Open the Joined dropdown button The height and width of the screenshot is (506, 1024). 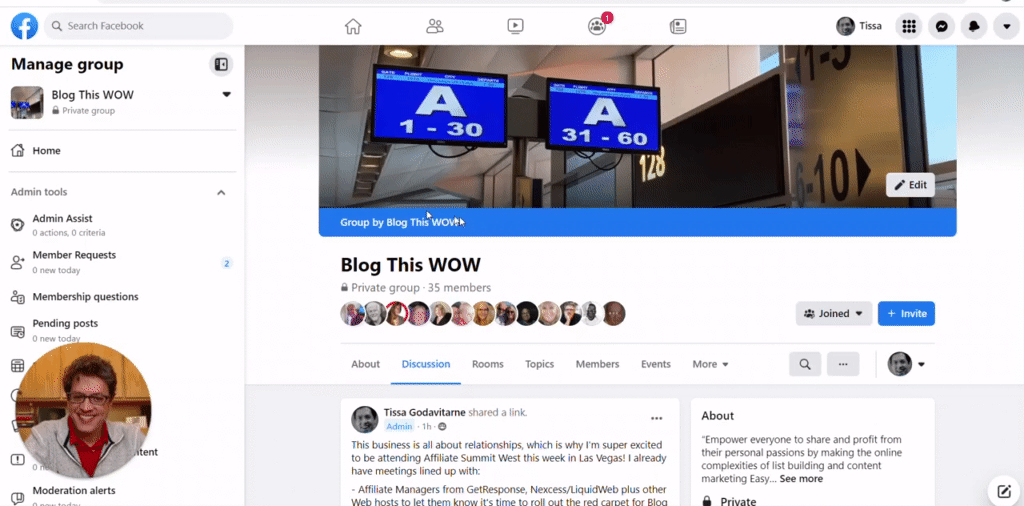833,313
